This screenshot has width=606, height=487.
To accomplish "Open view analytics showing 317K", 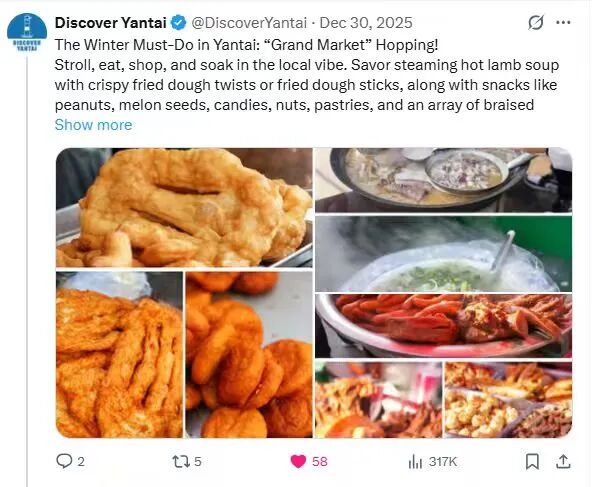I will pyautogui.click(x=415, y=461).
